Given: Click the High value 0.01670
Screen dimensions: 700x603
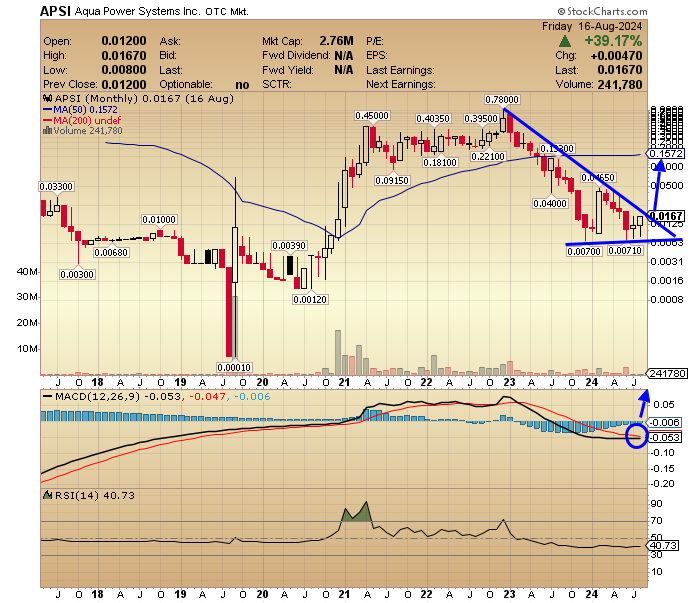Looking at the screenshot, I should 124,56.
